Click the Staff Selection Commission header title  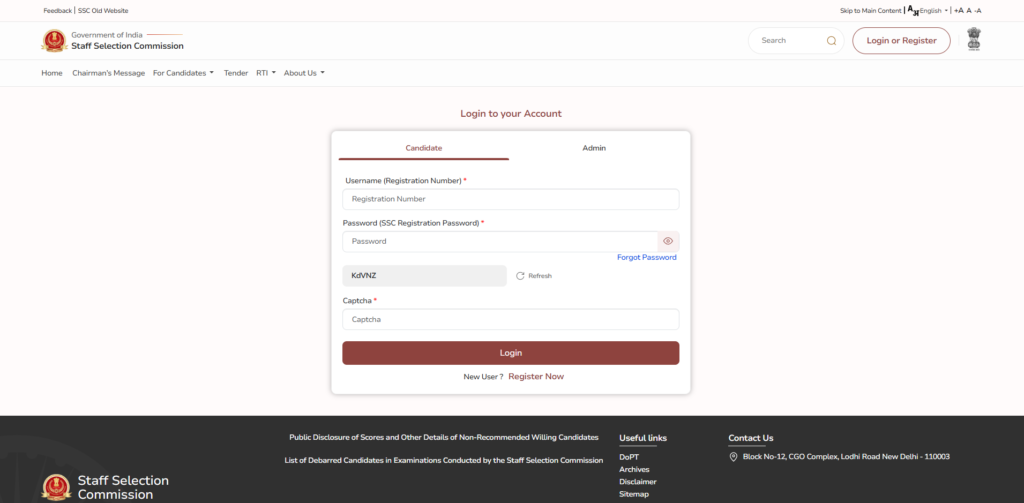coord(127,46)
